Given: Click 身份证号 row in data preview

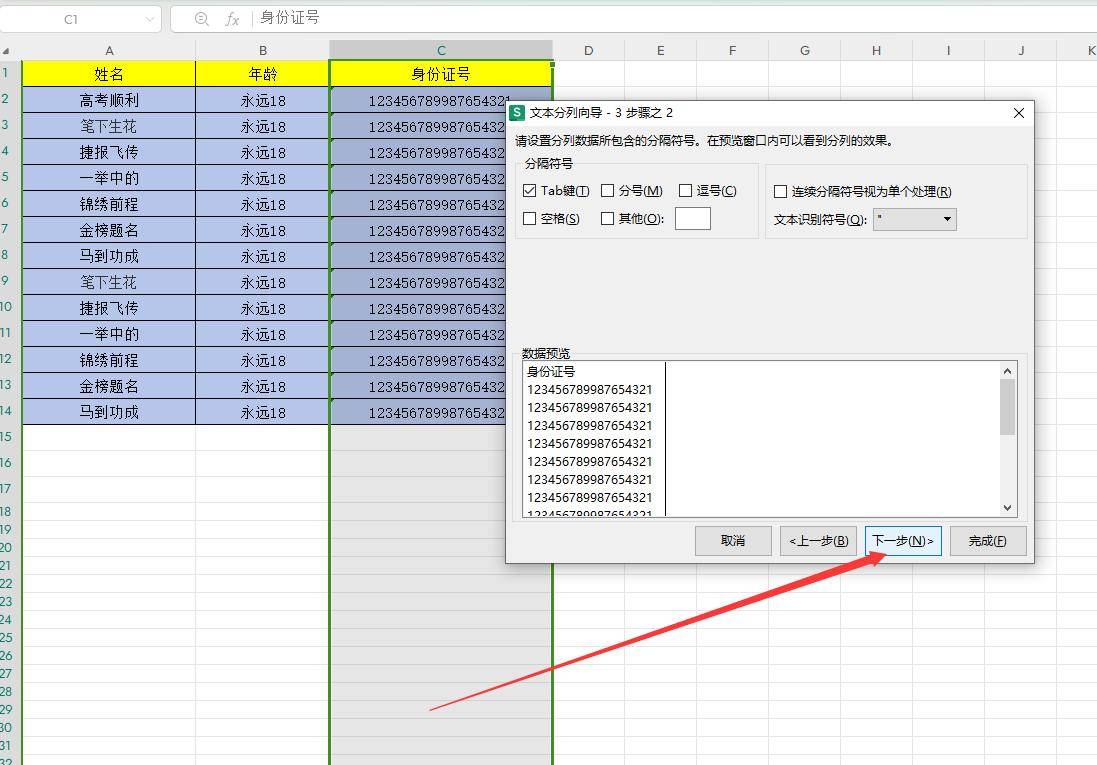Looking at the screenshot, I should (551, 372).
